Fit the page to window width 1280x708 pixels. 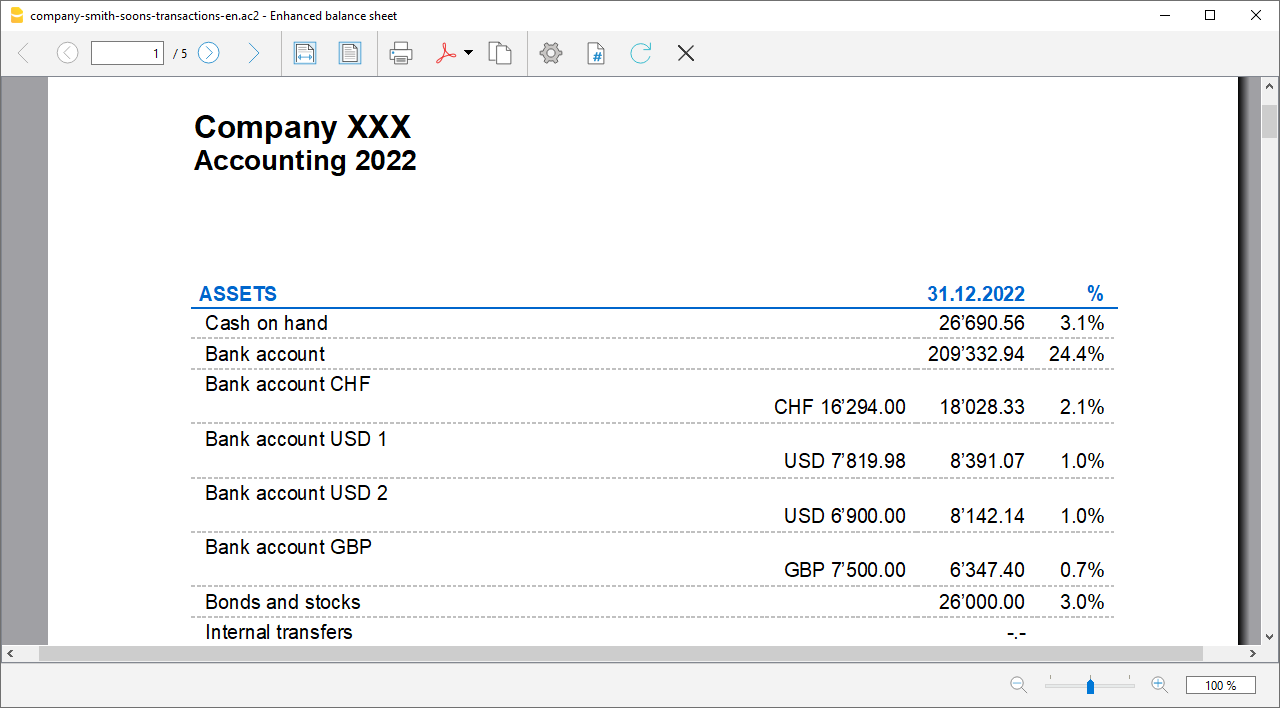point(305,53)
